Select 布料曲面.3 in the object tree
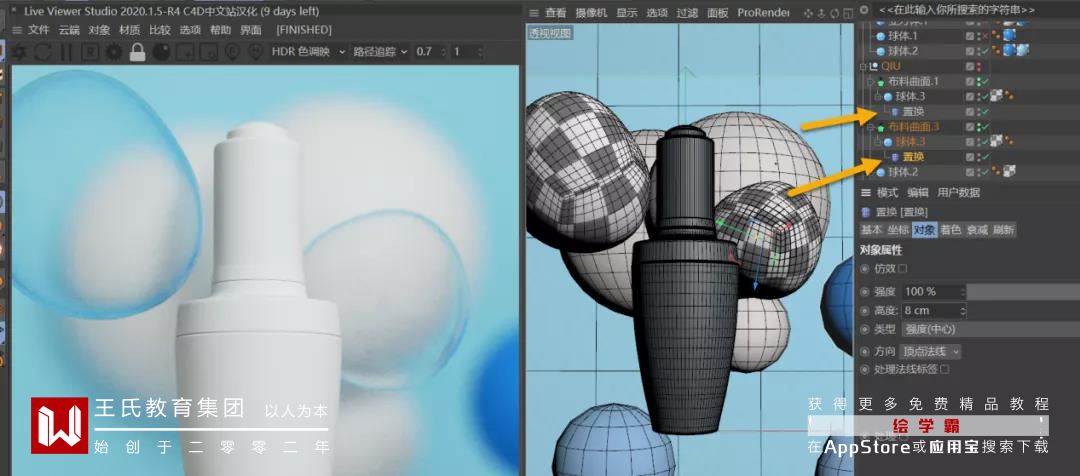The width and height of the screenshot is (1080, 476). point(913,127)
